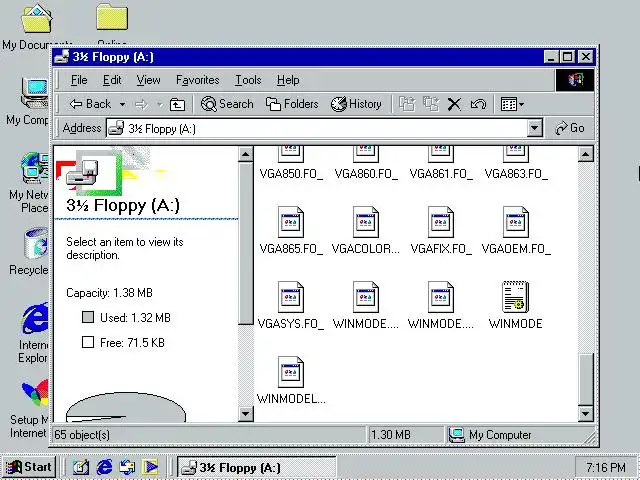
Task: Click the 7:16 PM system clock
Action: tap(606, 467)
